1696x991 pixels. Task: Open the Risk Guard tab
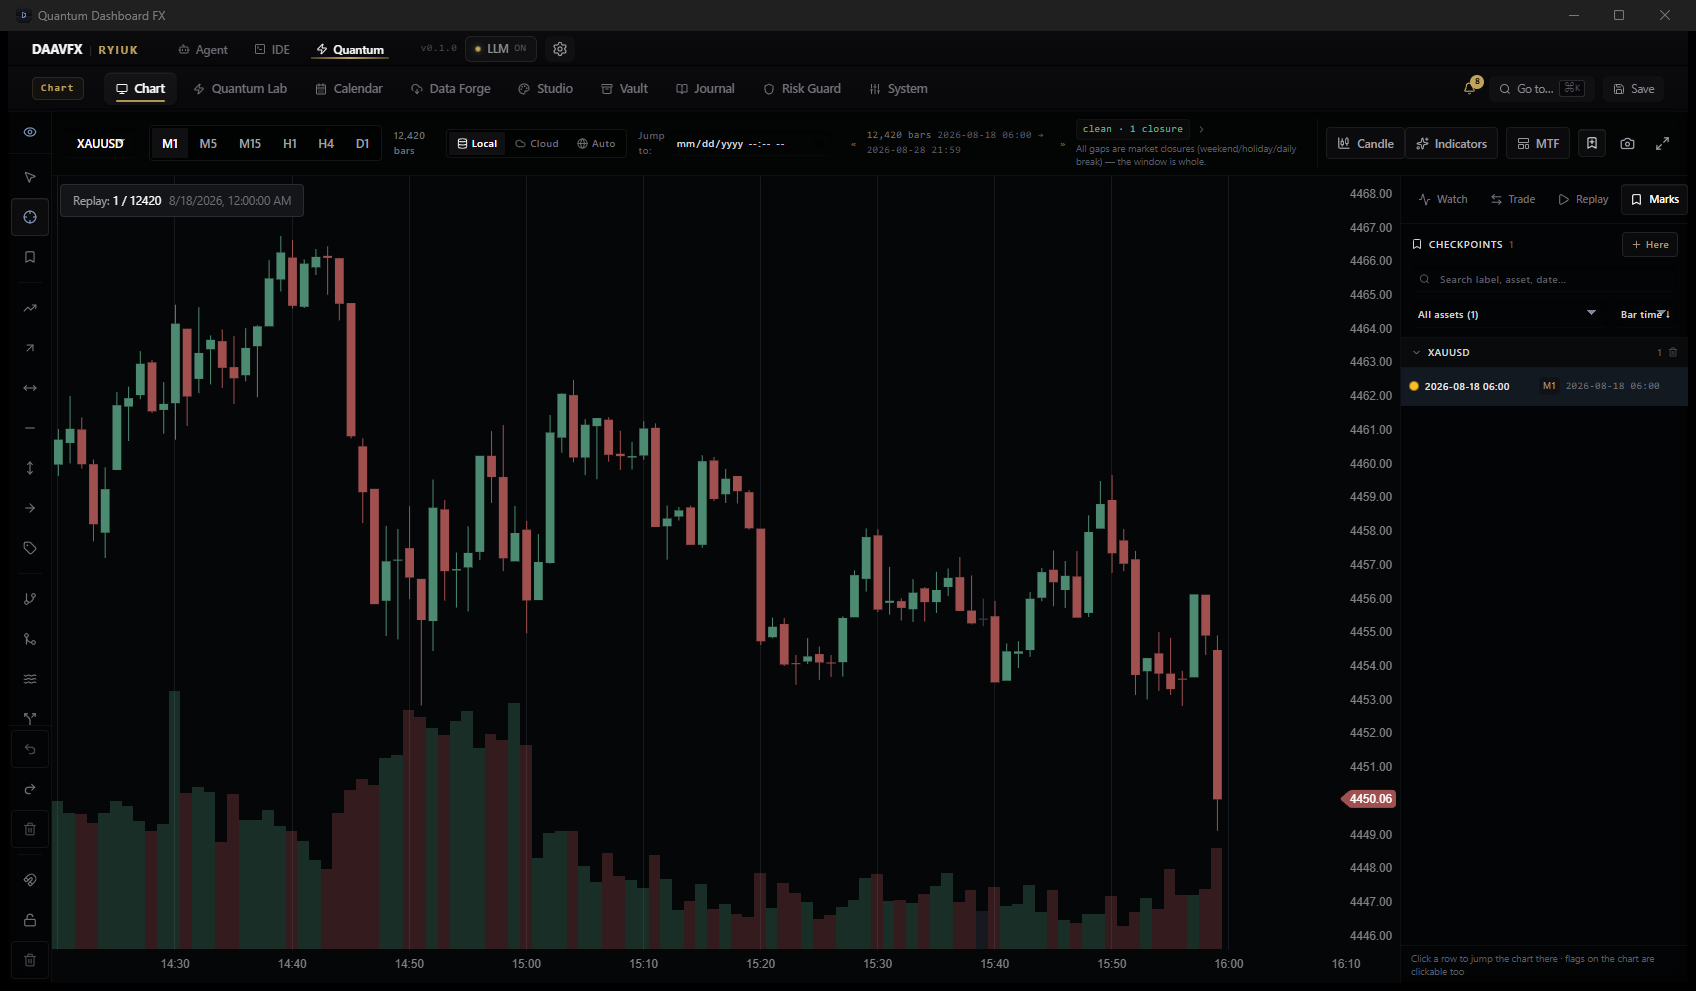[802, 89]
